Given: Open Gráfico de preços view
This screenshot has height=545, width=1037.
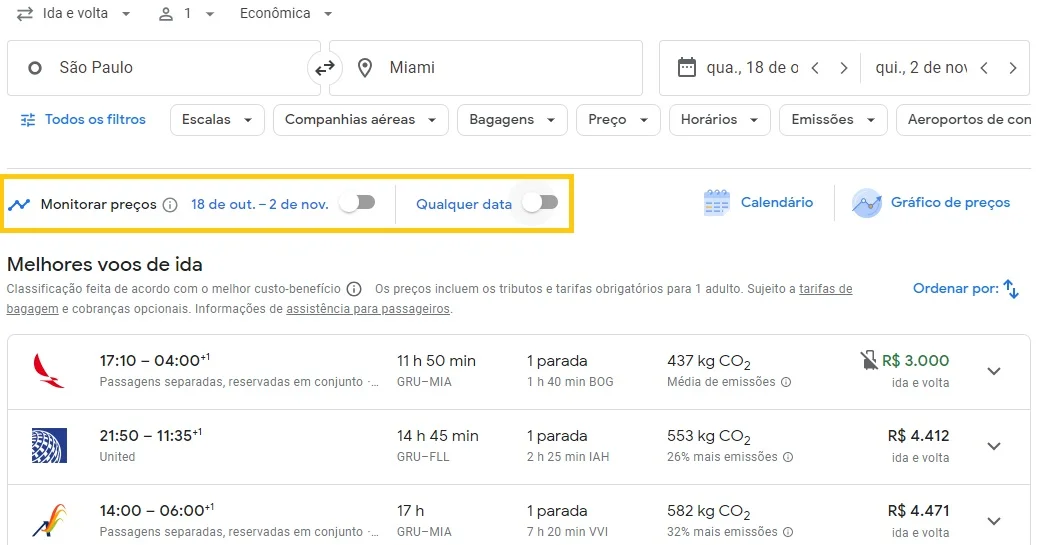Looking at the screenshot, I should (931, 202).
